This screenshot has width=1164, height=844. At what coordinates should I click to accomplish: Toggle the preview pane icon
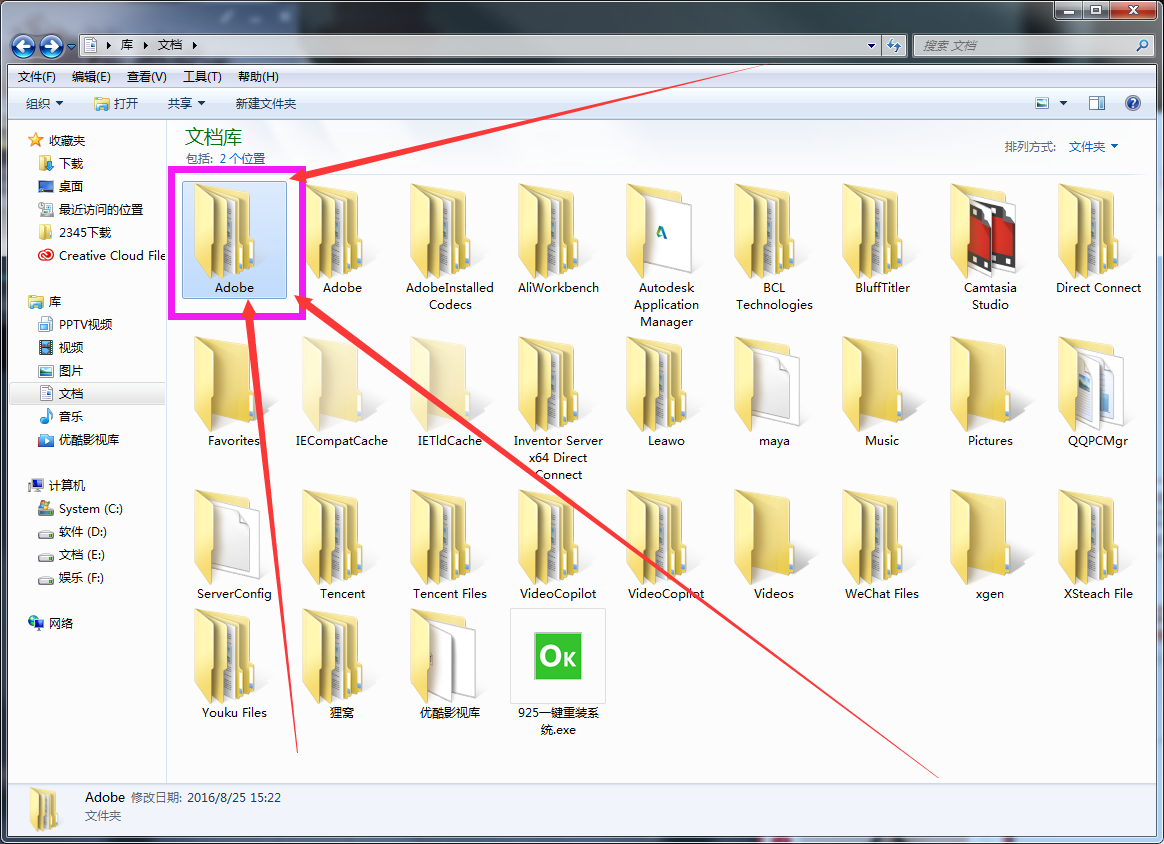click(x=1096, y=103)
